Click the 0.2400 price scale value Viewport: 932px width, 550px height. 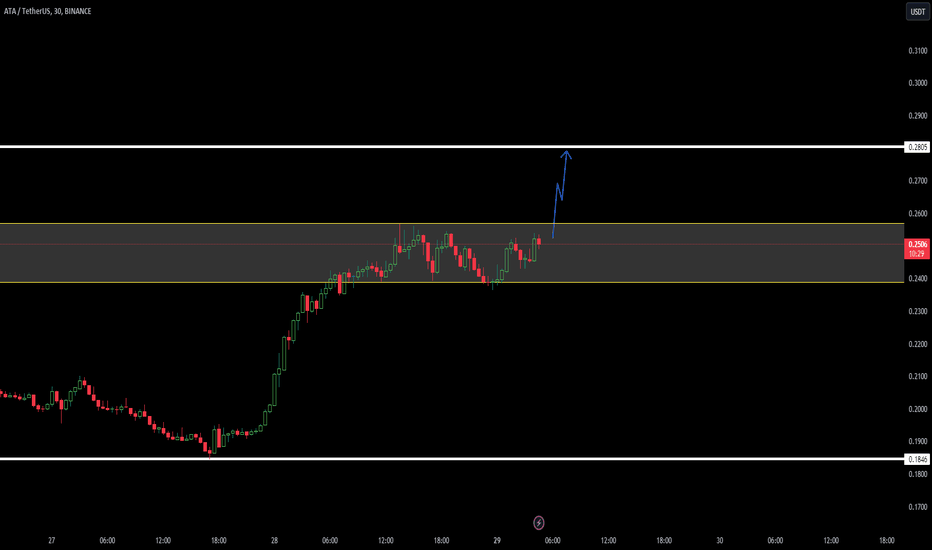[x=917, y=278]
